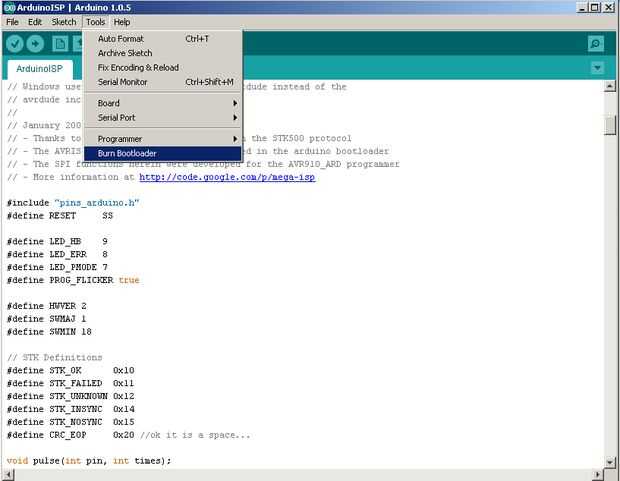Click the #define STK_FAILED 0x11 line

coord(70,383)
